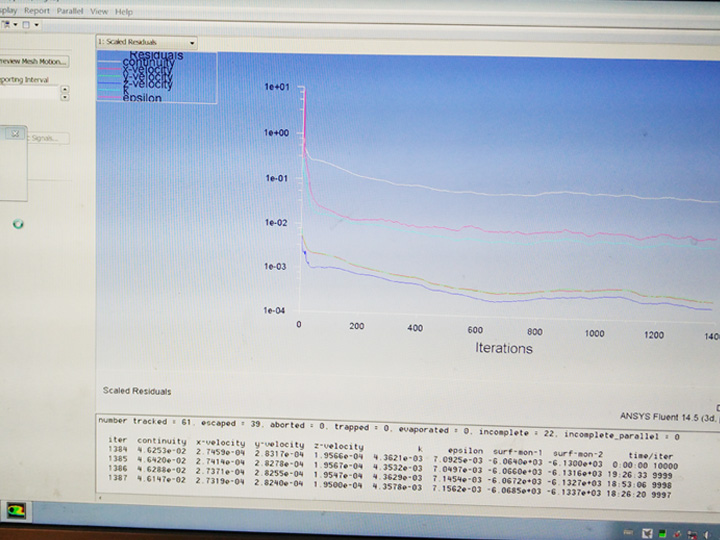Screen dimensions: 720x540
Task: Decrease the Reporting Interval with down arrow
Action: (65, 97)
